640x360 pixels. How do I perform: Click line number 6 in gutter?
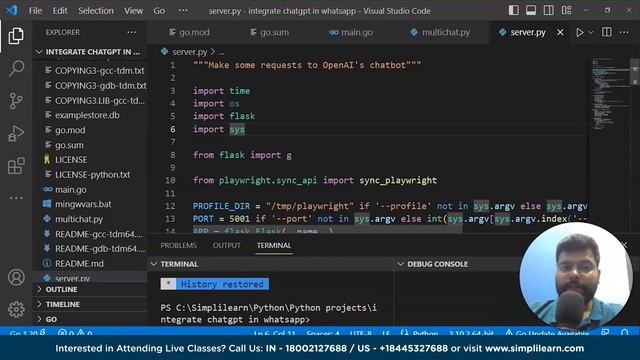173,129
